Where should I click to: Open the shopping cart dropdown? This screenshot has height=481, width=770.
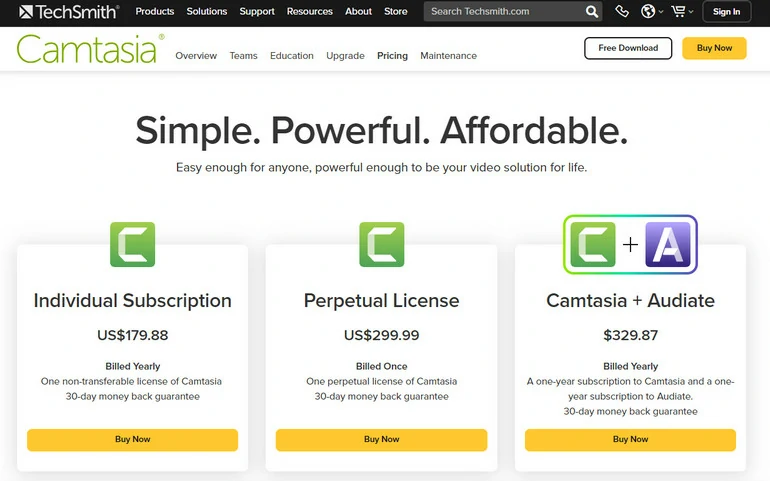(x=682, y=11)
